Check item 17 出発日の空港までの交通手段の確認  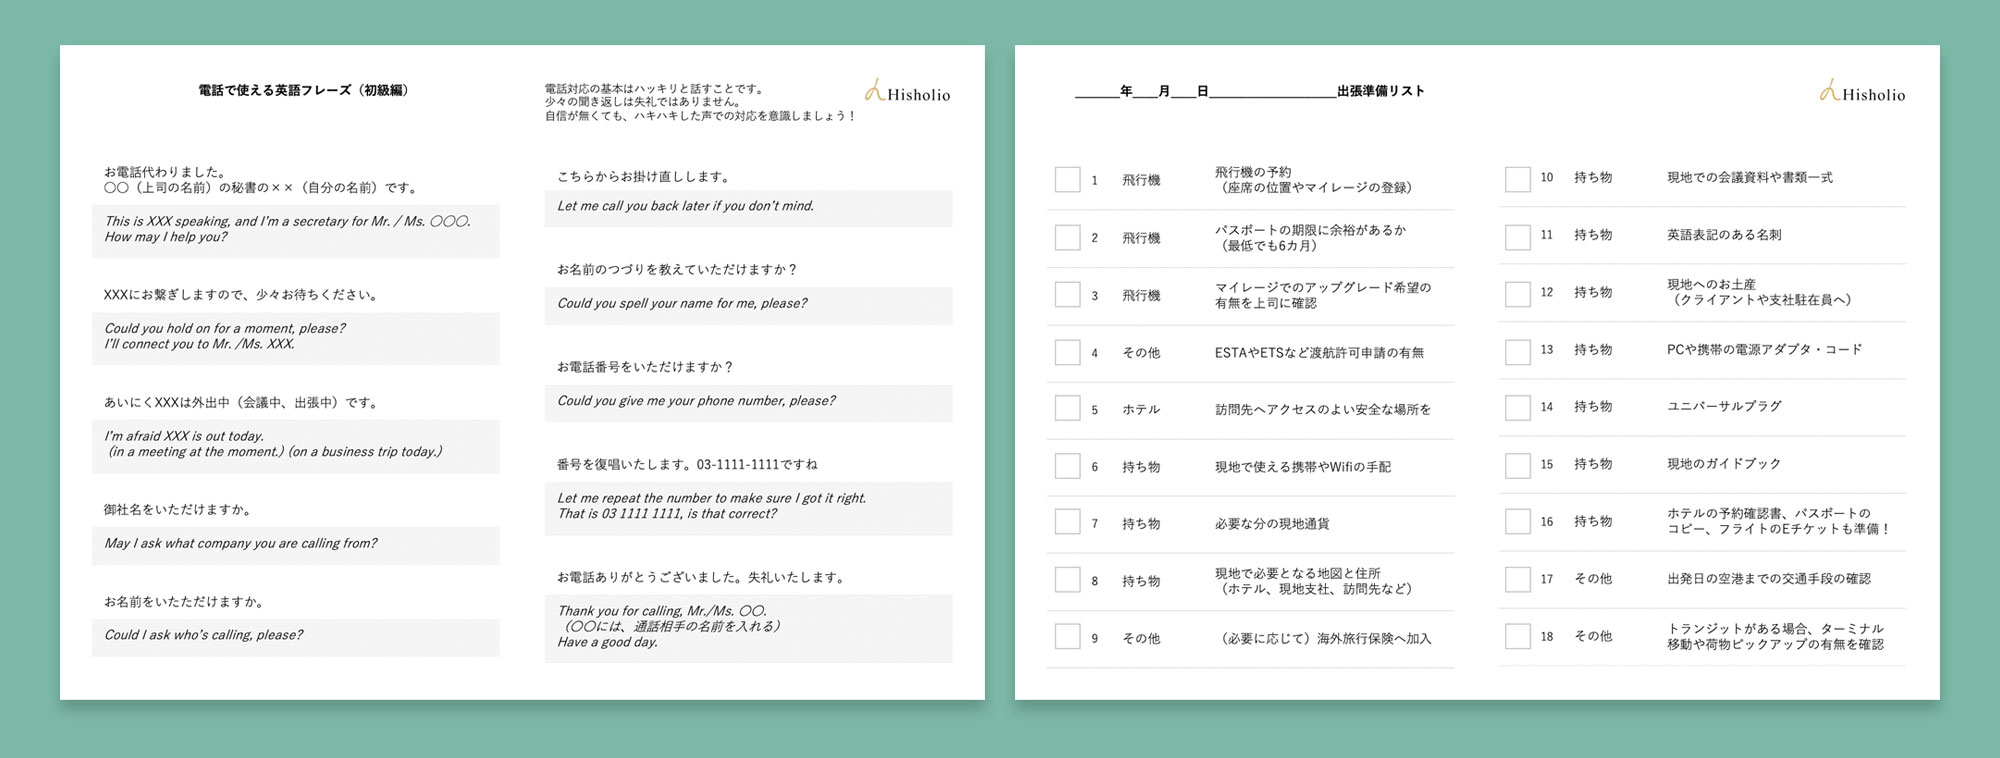pos(1517,580)
